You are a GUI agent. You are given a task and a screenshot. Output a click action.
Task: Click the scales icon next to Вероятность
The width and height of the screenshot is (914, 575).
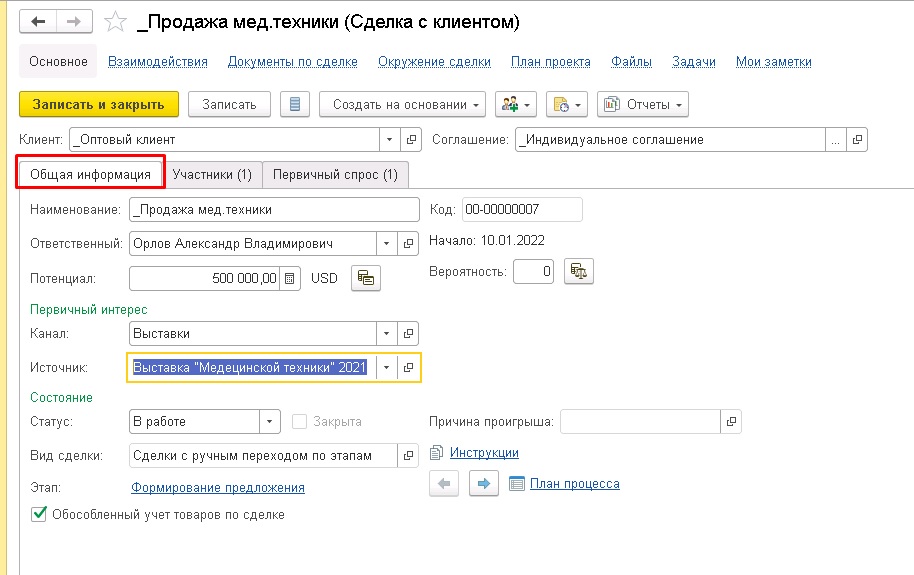click(579, 272)
